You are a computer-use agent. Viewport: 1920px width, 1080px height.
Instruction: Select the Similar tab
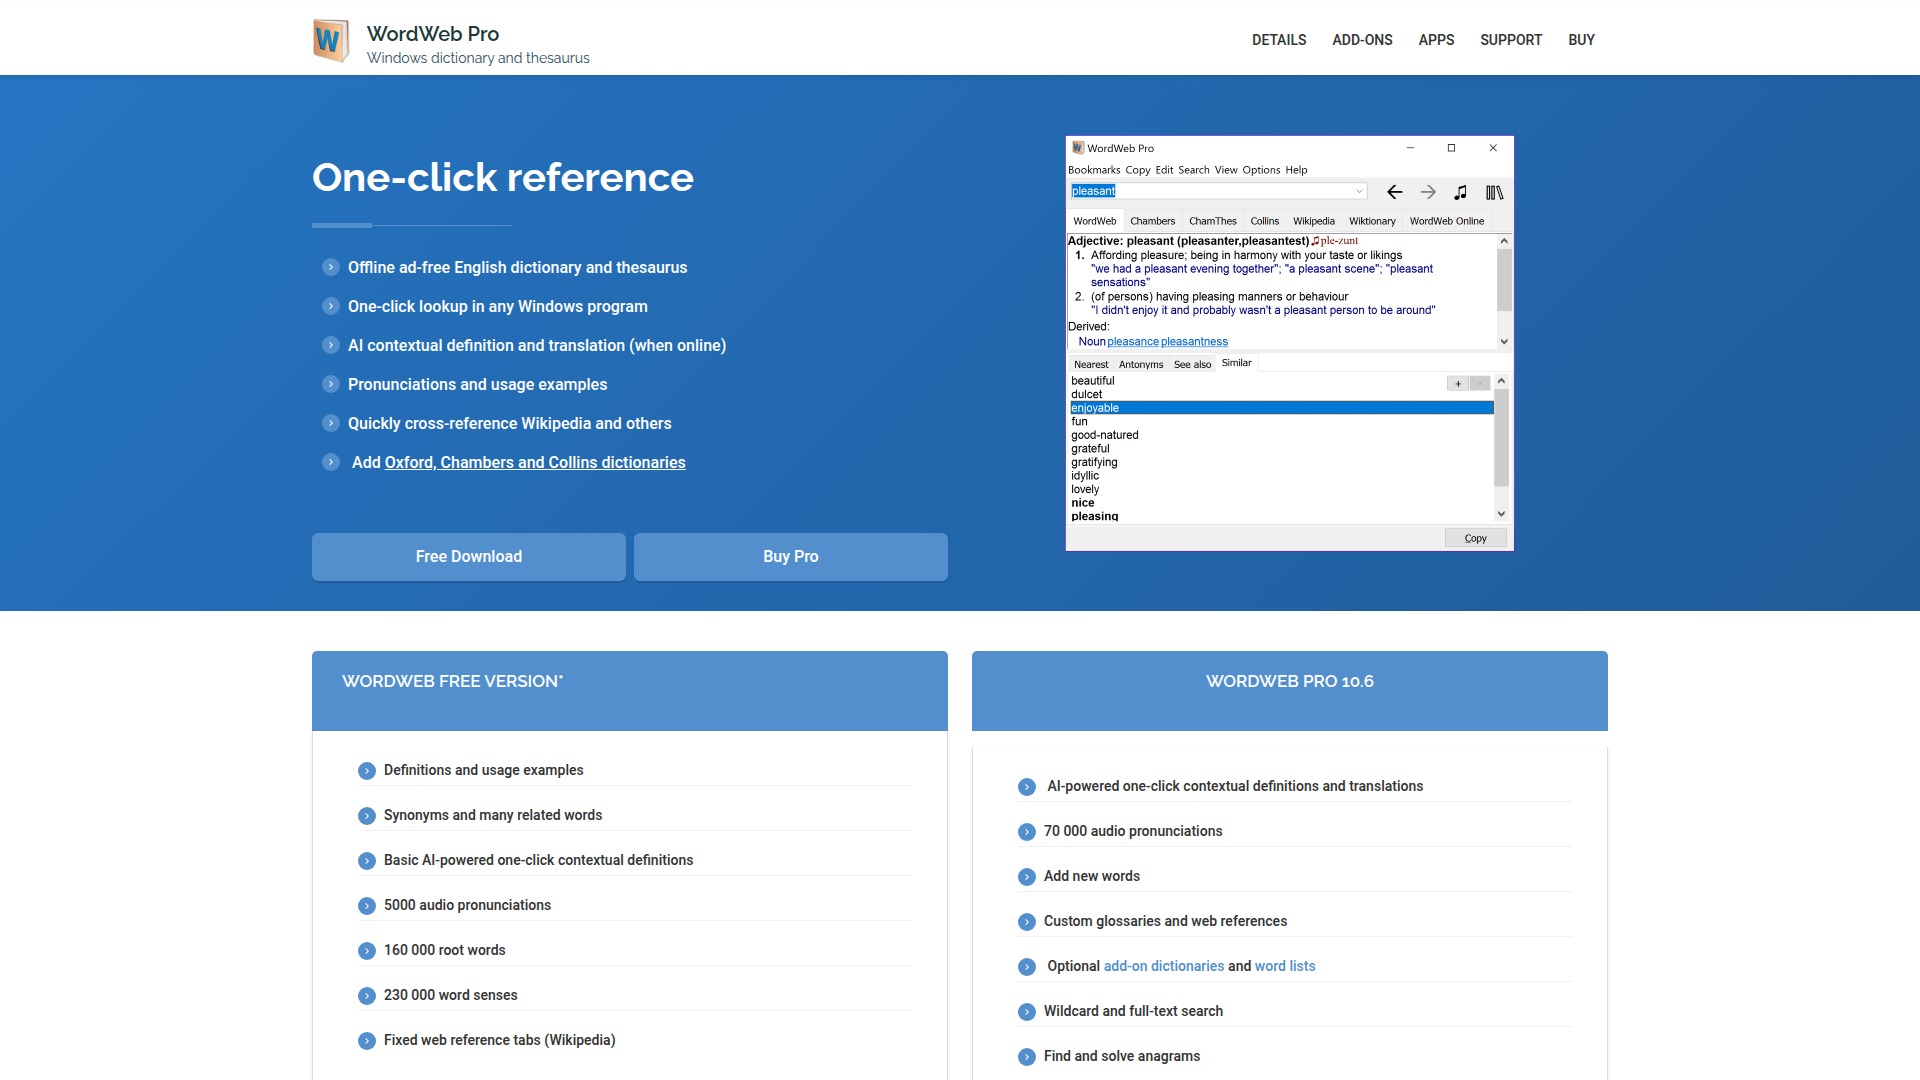(x=1237, y=363)
